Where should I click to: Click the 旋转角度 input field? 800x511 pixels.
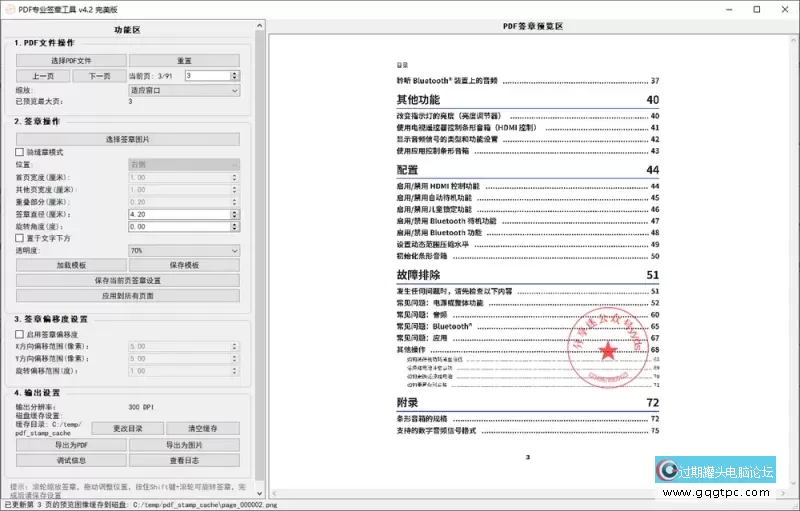pos(180,226)
